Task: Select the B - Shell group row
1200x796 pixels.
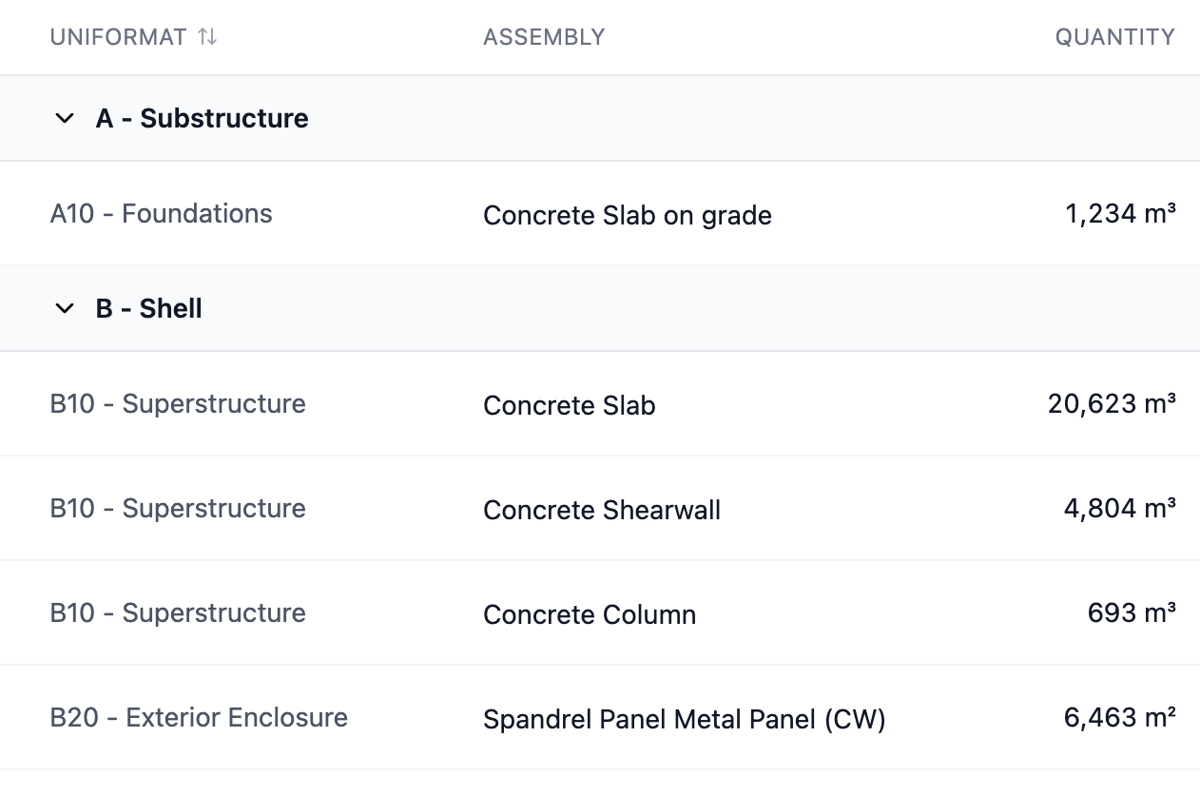Action: tap(600, 309)
